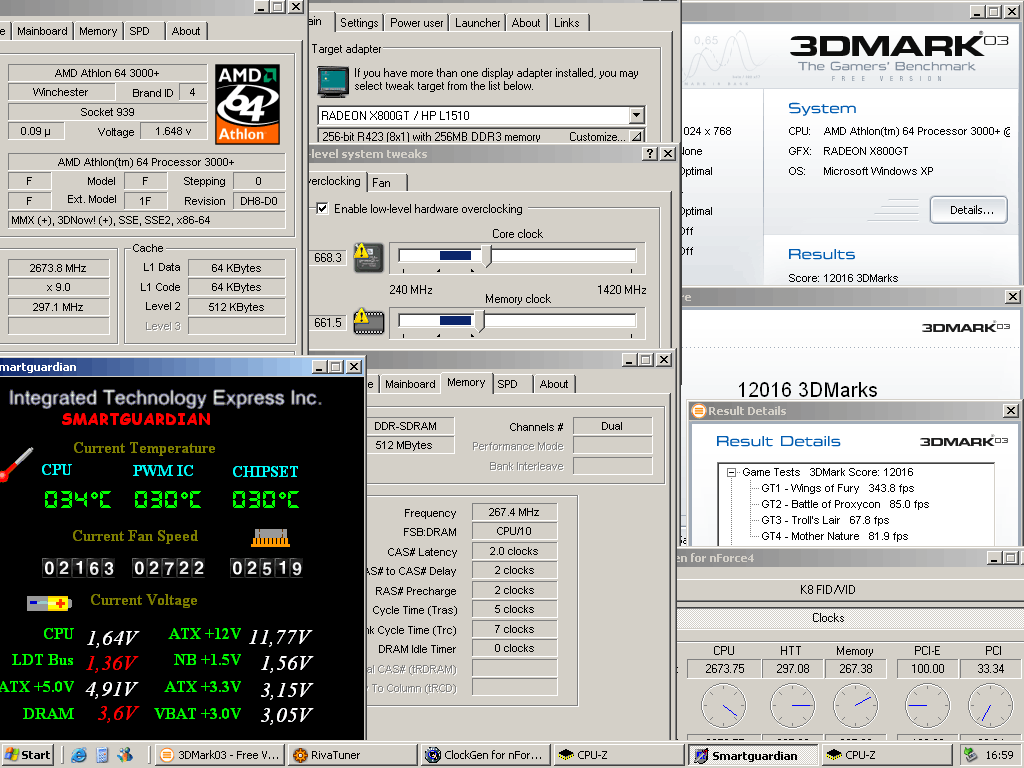This screenshot has height=768, width=1024.
Task: Click the memory clock chip warning icon
Action: 368,321
